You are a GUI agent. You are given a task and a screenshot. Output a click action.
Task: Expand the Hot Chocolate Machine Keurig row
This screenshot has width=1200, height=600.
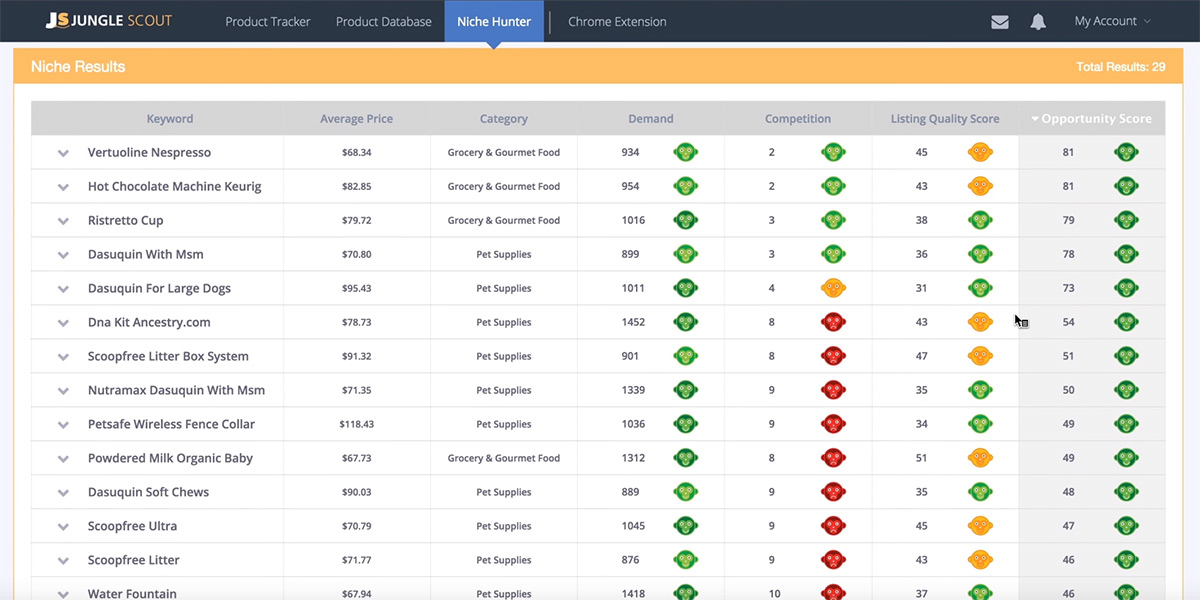click(63, 187)
